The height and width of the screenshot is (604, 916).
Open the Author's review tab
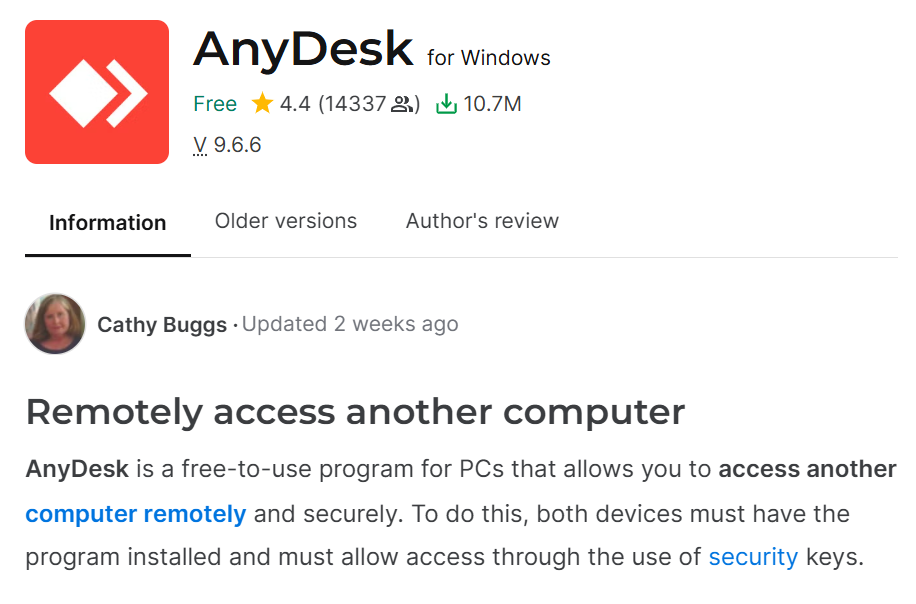click(482, 221)
